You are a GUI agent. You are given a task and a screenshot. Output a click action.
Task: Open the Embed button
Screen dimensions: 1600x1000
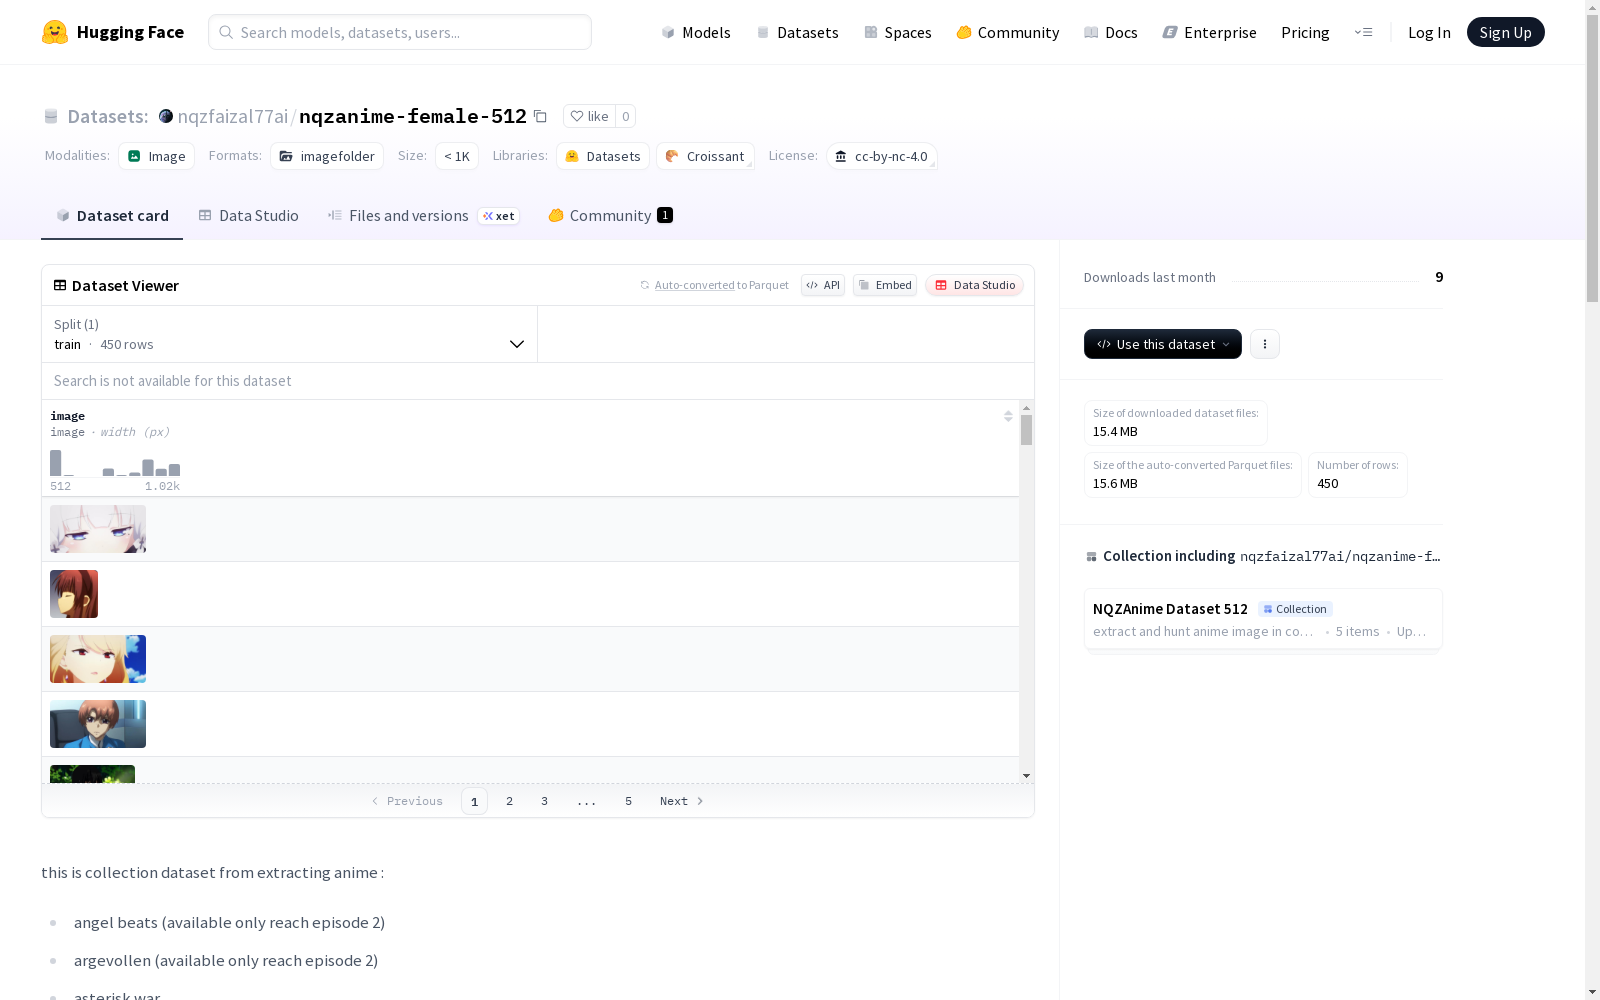[885, 285]
